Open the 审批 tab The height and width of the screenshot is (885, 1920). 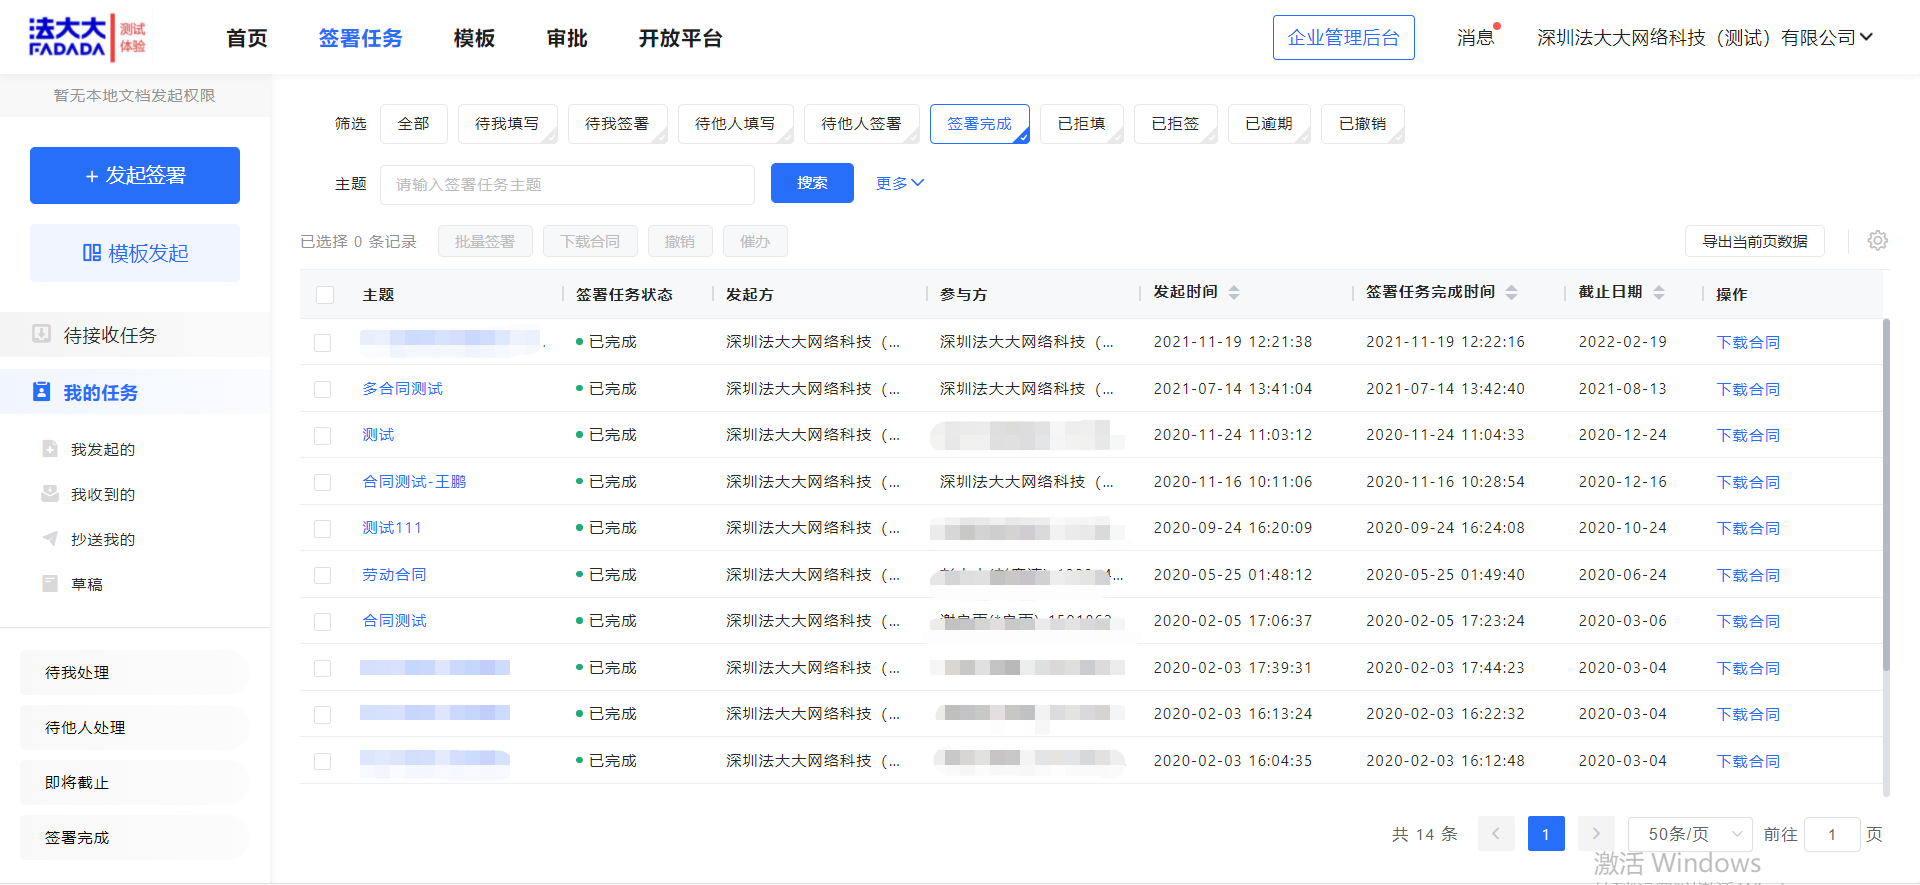(x=567, y=38)
